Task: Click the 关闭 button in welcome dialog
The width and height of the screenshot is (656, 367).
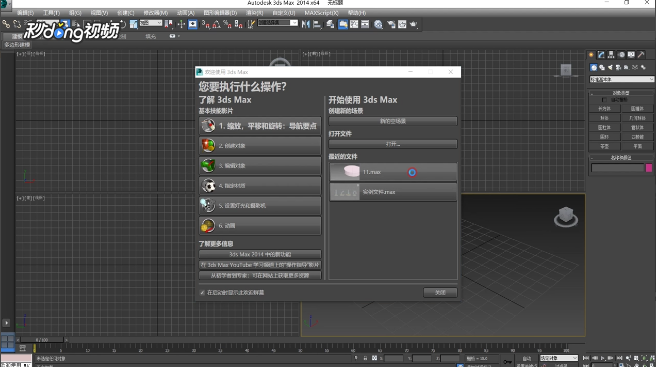Action: [440, 293]
